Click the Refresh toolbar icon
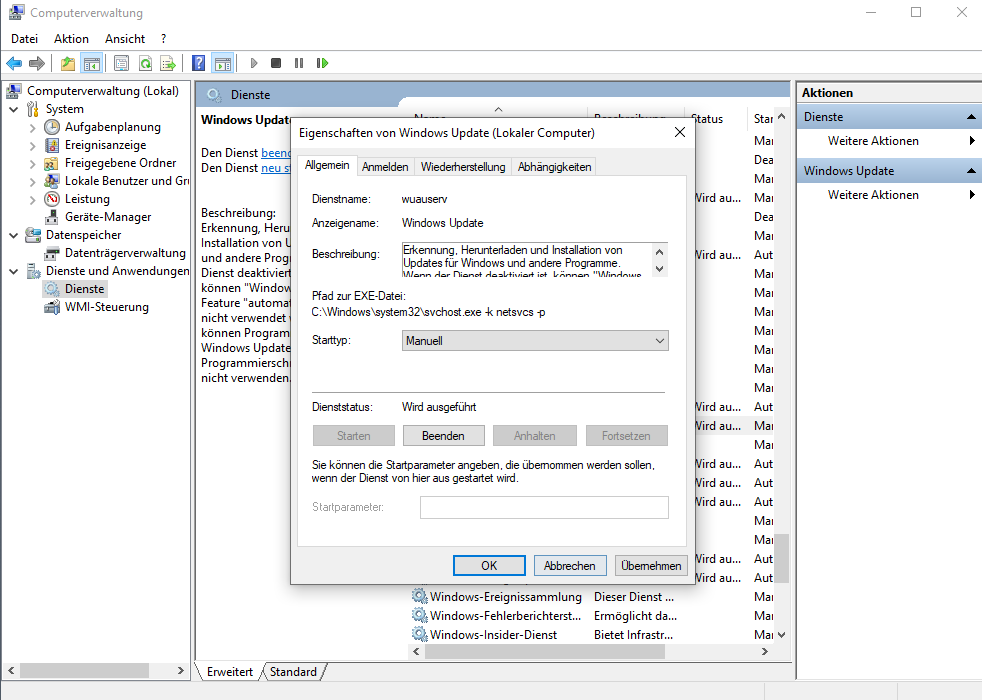The height and width of the screenshot is (700, 982). [145, 63]
